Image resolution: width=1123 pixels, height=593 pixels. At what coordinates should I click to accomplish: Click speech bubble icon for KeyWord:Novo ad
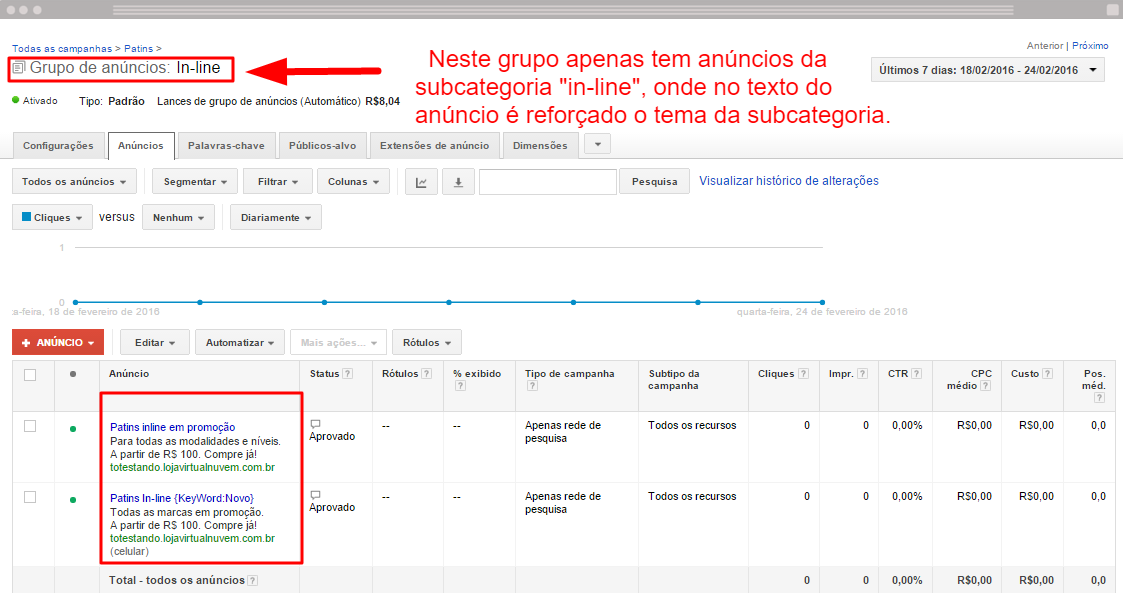click(x=315, y=495)
